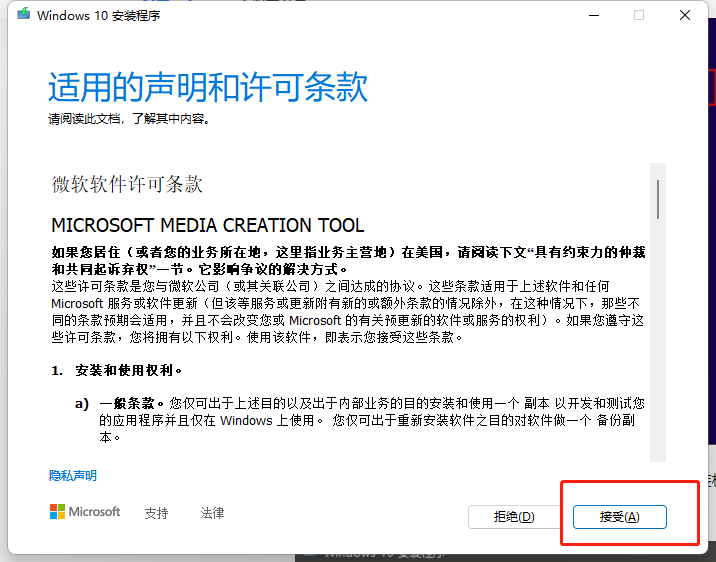Open the 支持 support link
This screenshot has width=716, height=562.
[156, 513]
